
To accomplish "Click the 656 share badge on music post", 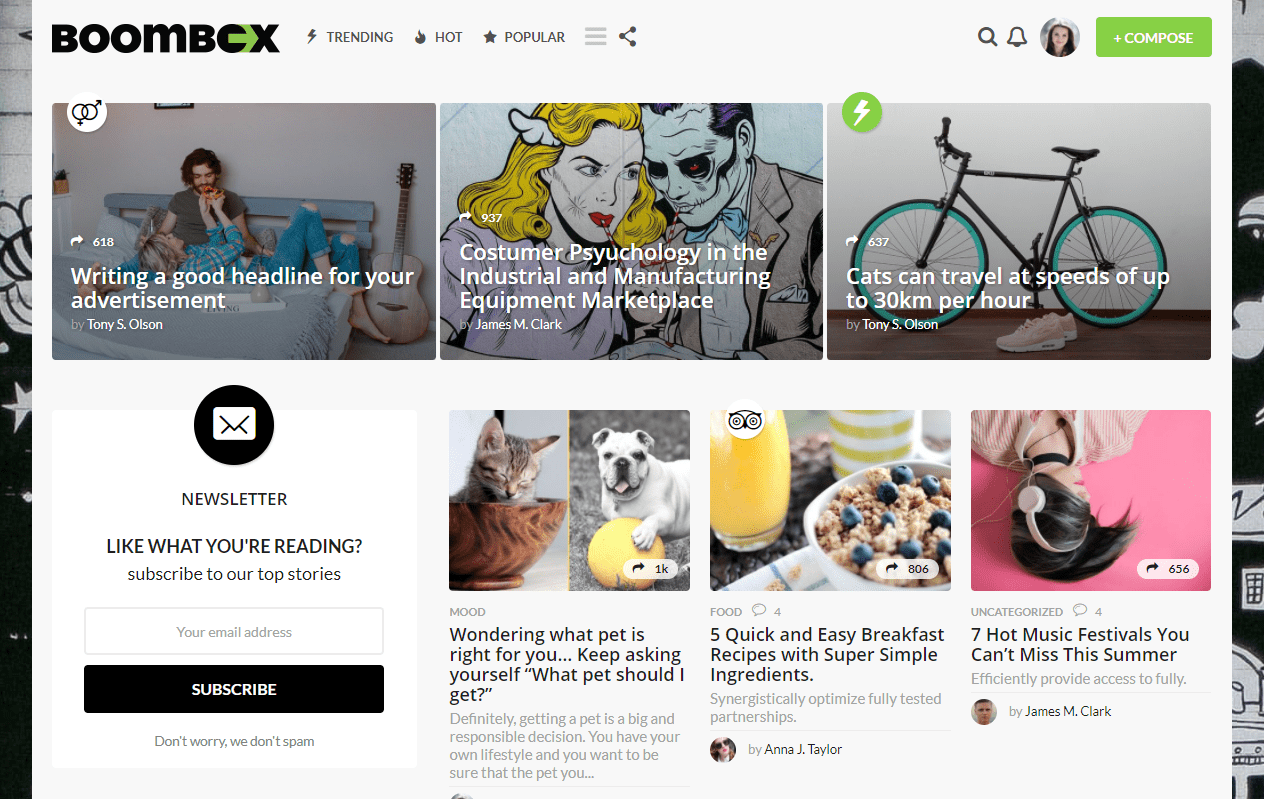I will 1168,569.
